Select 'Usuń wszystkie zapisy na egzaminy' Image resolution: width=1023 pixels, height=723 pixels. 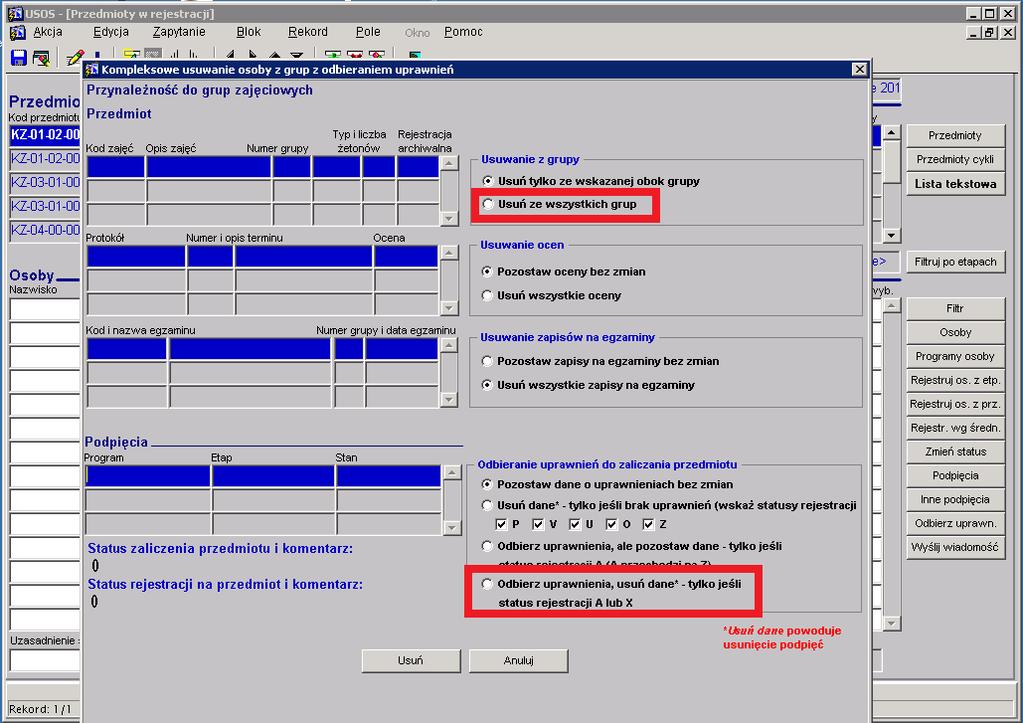pyautogui.click(x=487, y=385)
